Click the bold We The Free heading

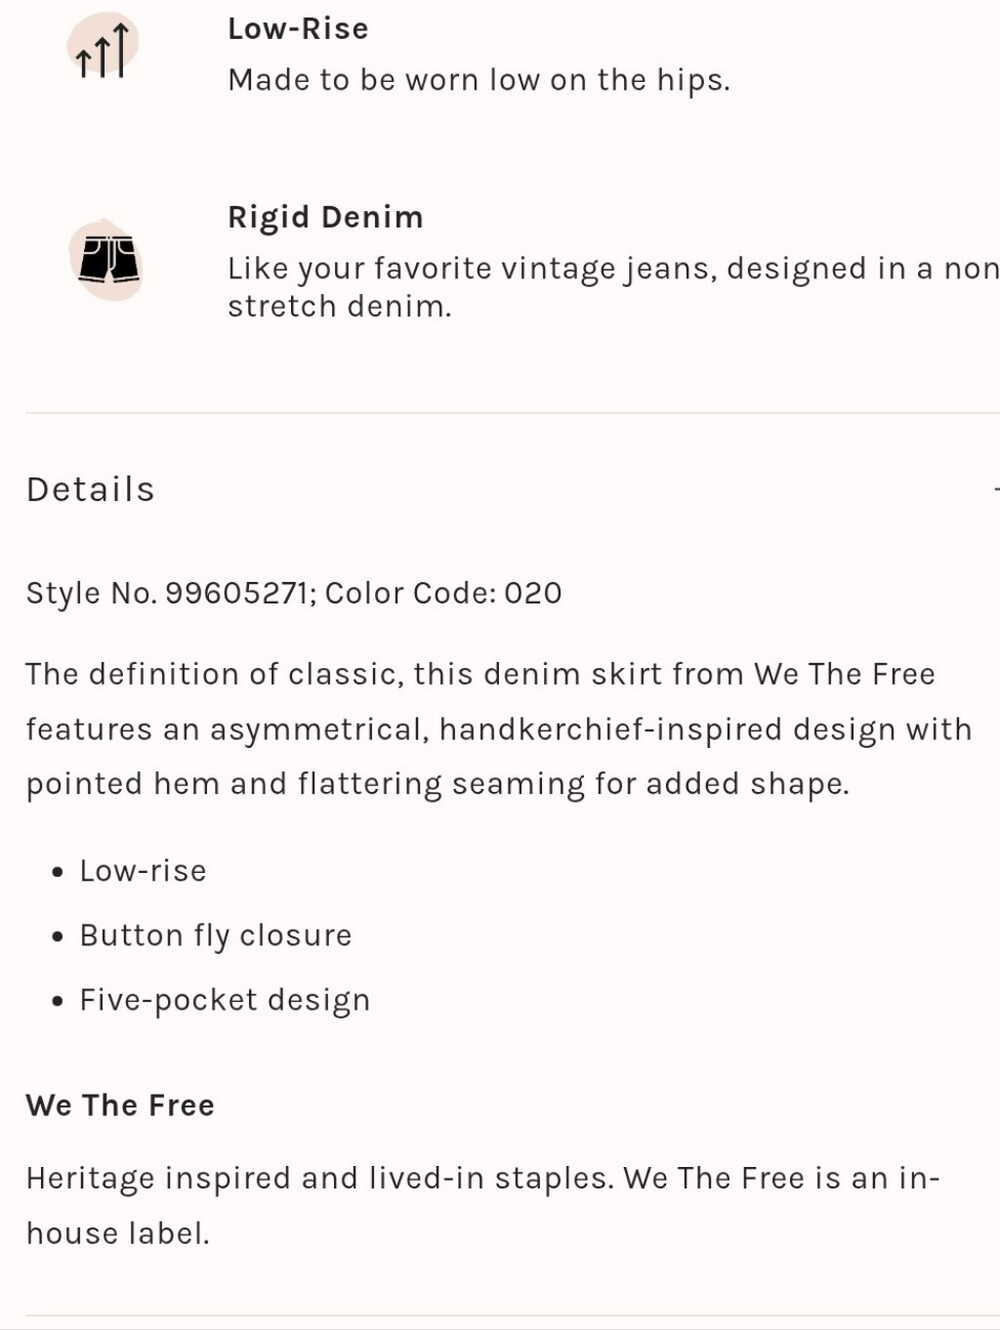120,1105
